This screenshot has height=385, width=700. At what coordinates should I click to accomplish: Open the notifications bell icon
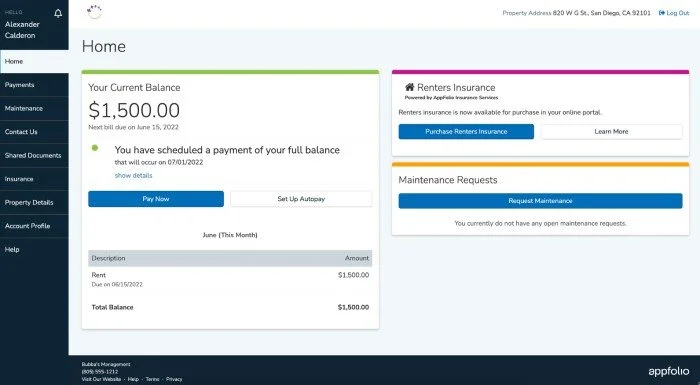(58, 13)
